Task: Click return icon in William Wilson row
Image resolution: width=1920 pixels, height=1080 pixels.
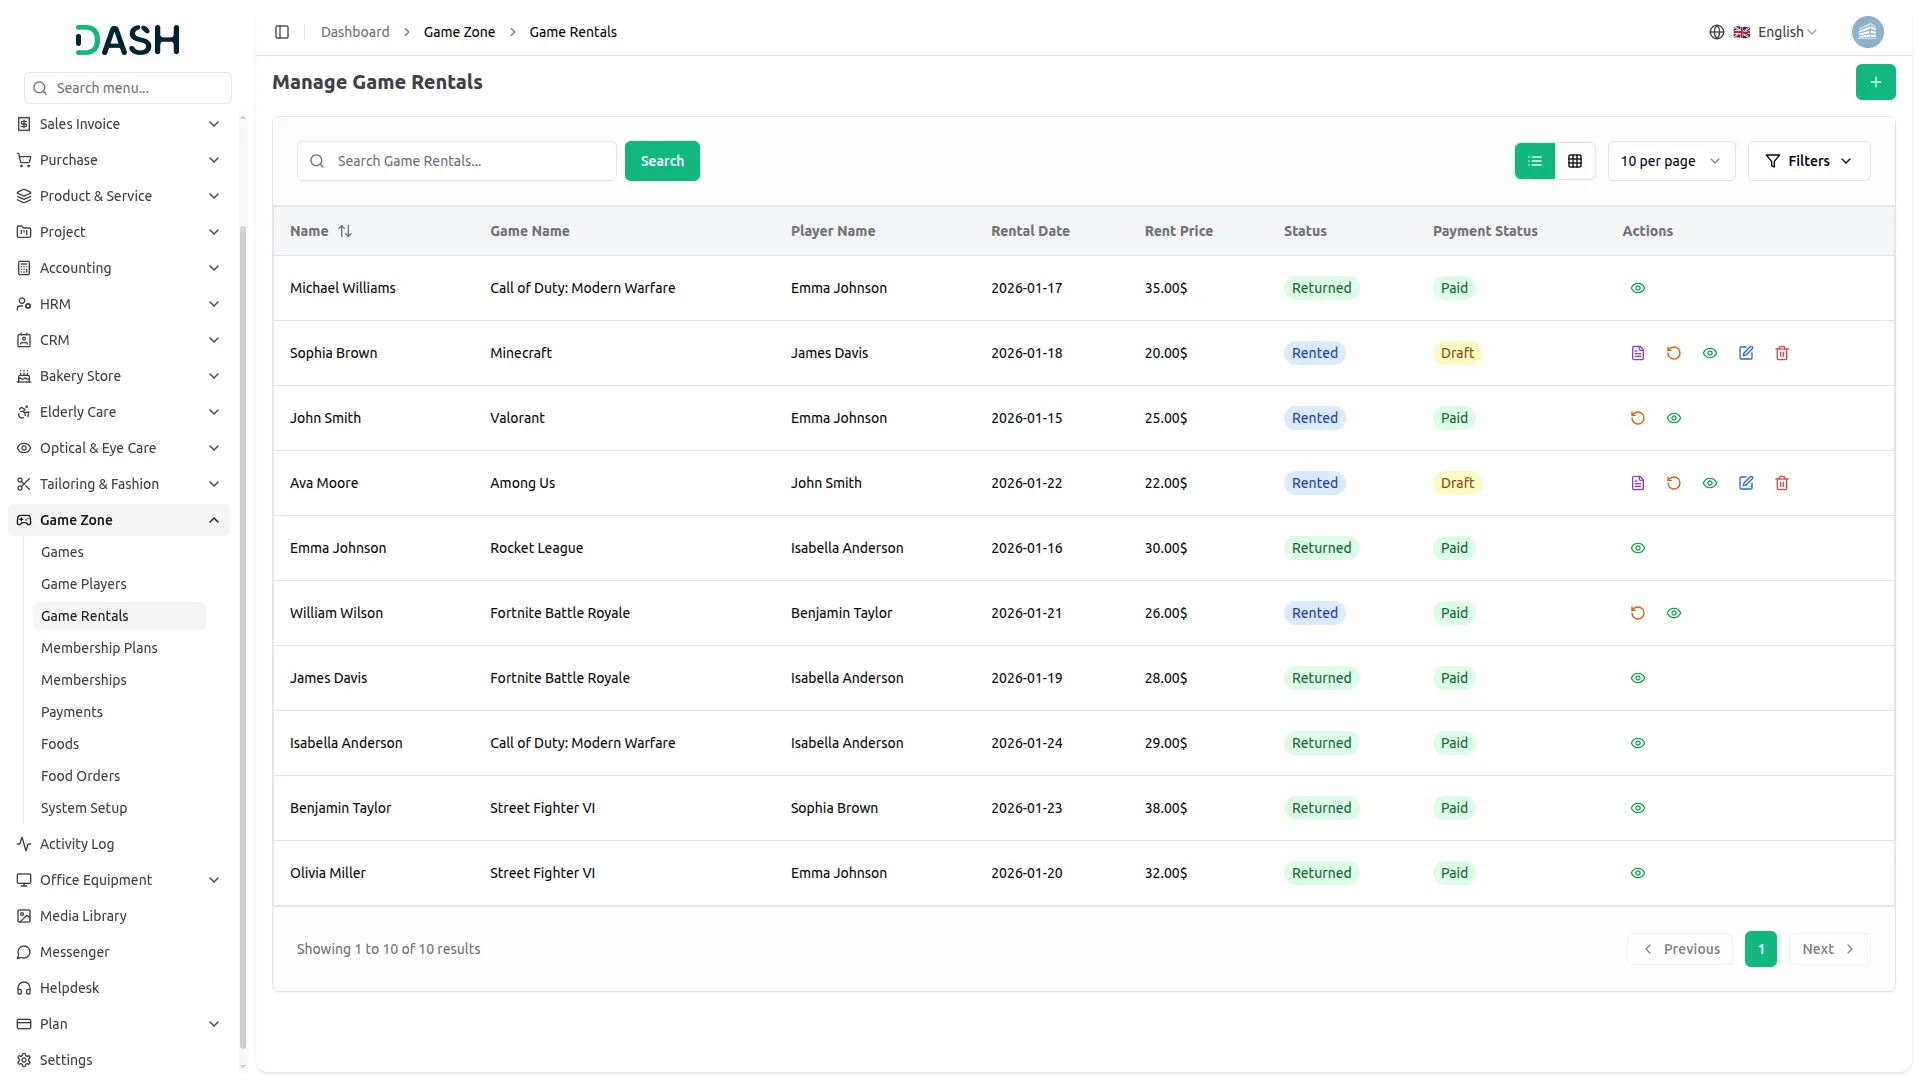Action: coord(1638,613)
